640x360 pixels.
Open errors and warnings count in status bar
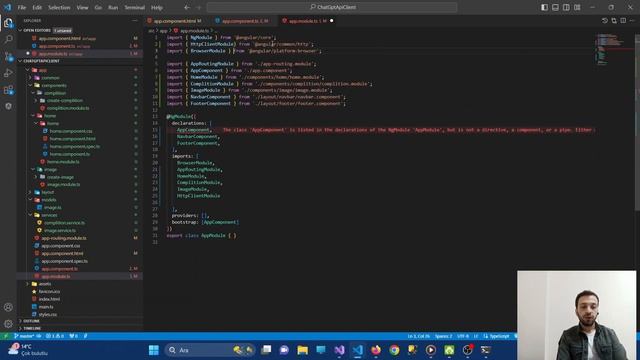[55, 336]
